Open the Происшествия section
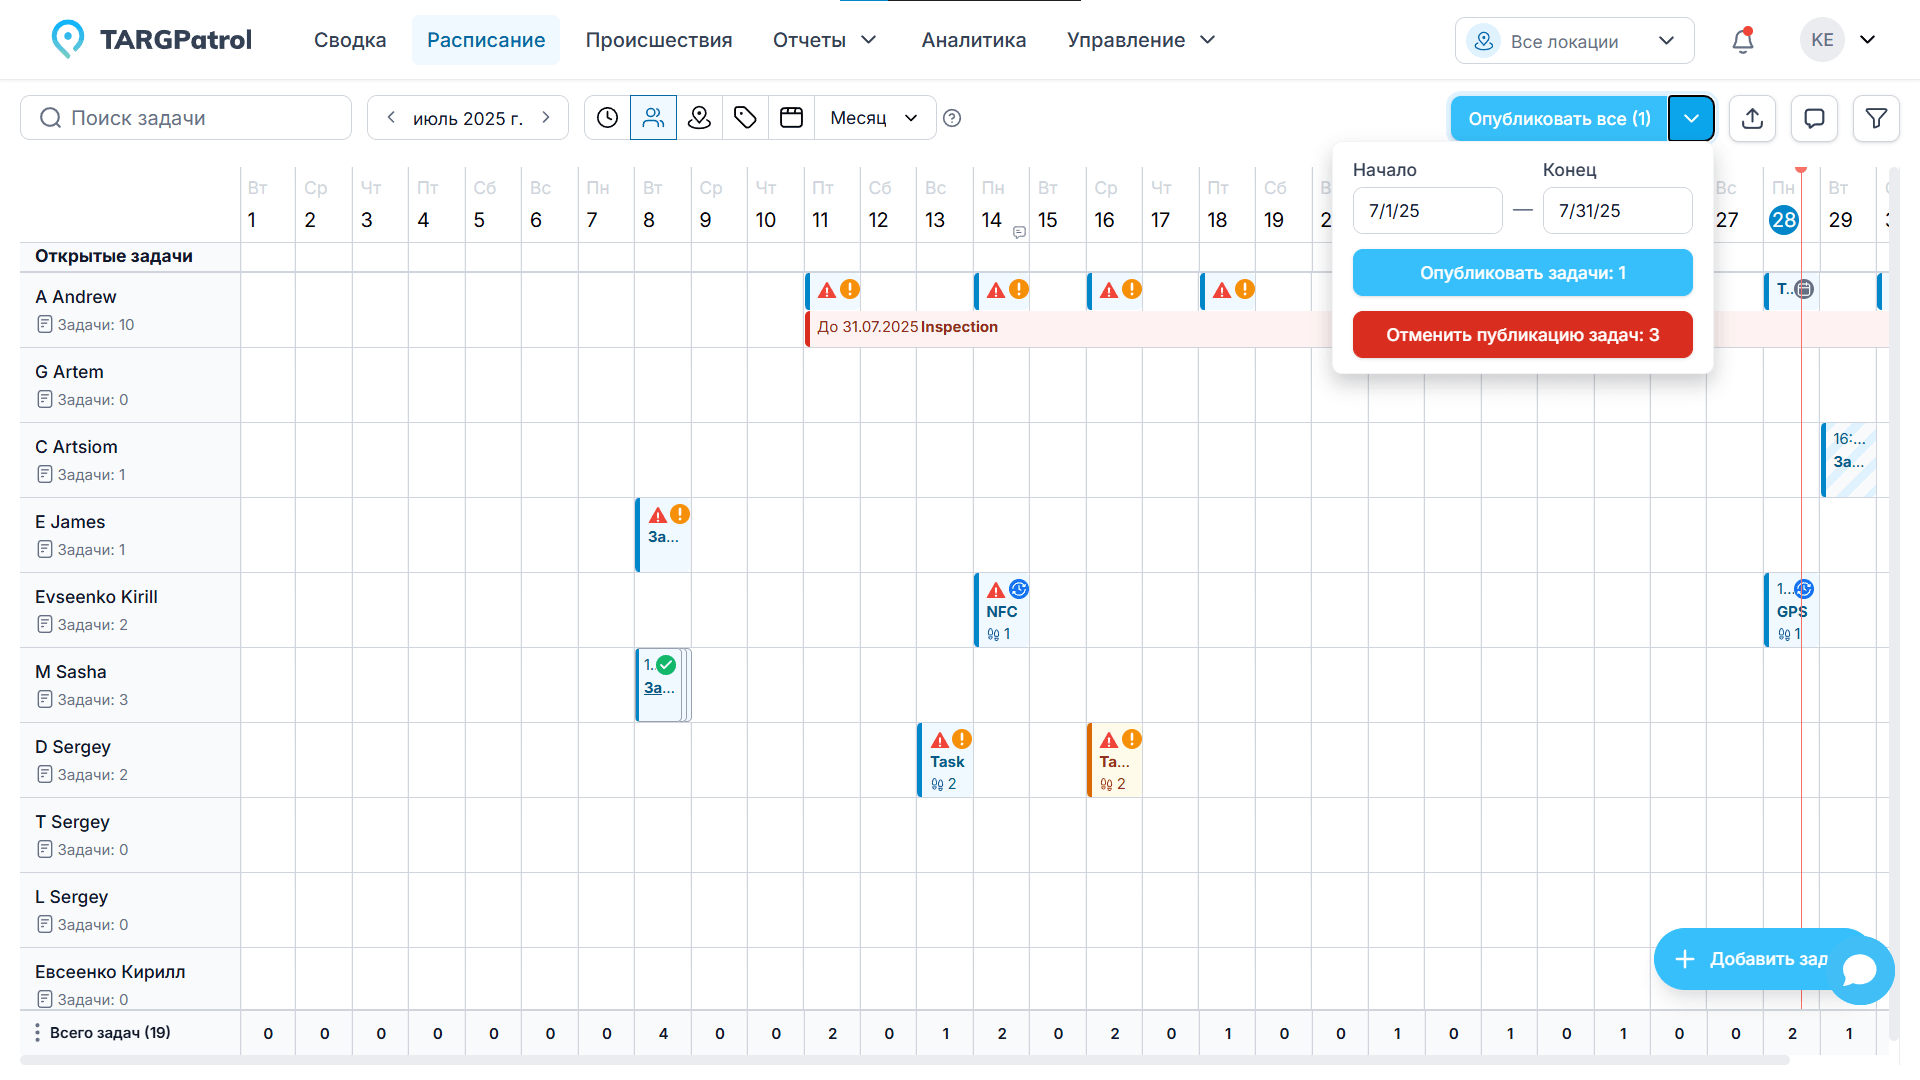 pyautogui.click(x=659, y=40)
